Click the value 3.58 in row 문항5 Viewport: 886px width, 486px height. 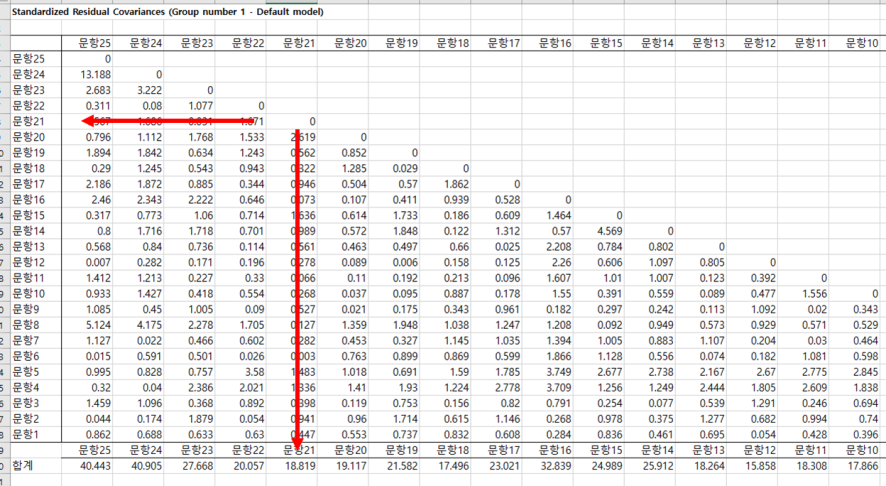click(x=254, y=372)
